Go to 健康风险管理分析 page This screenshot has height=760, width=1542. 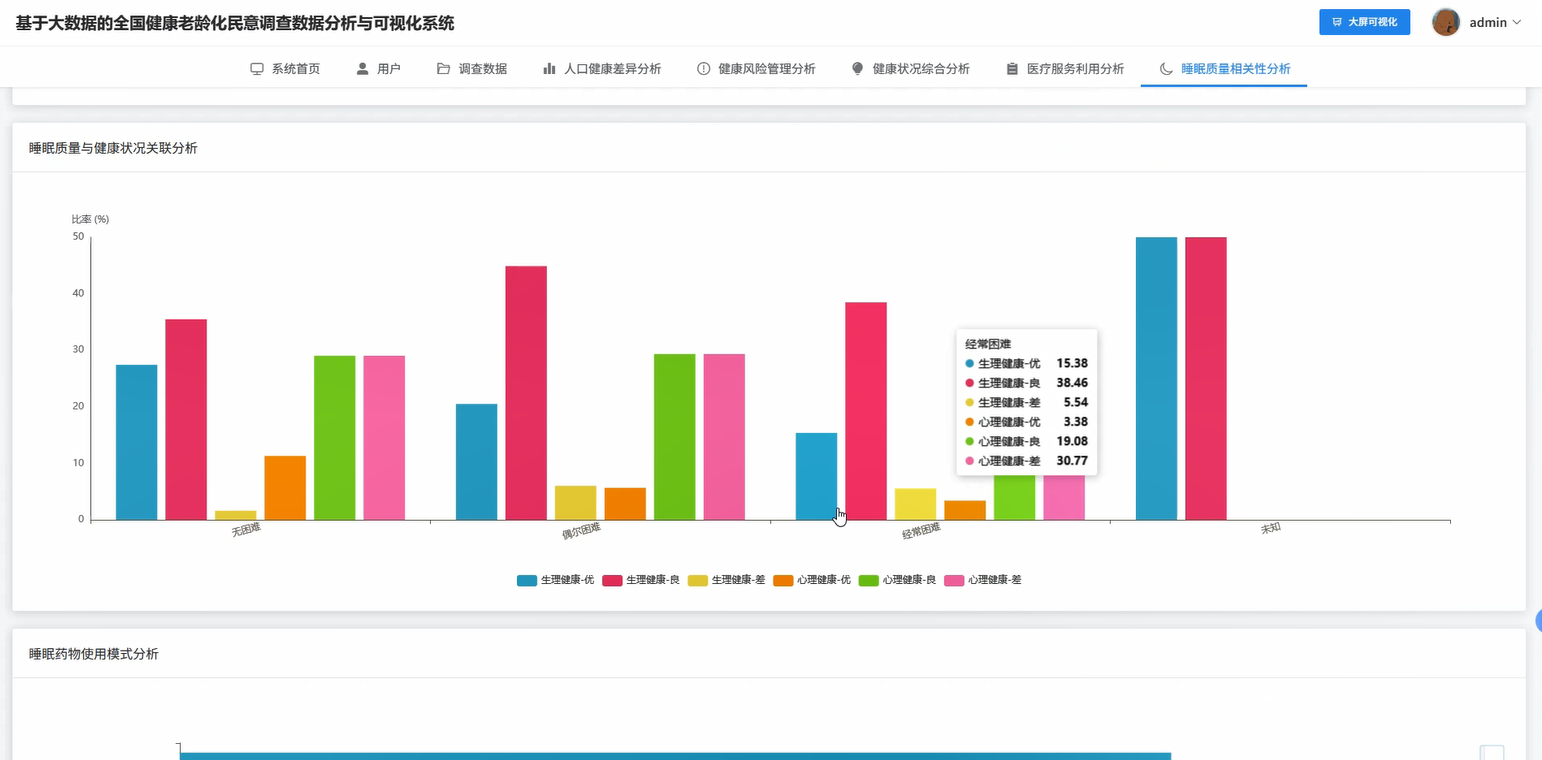756,69
